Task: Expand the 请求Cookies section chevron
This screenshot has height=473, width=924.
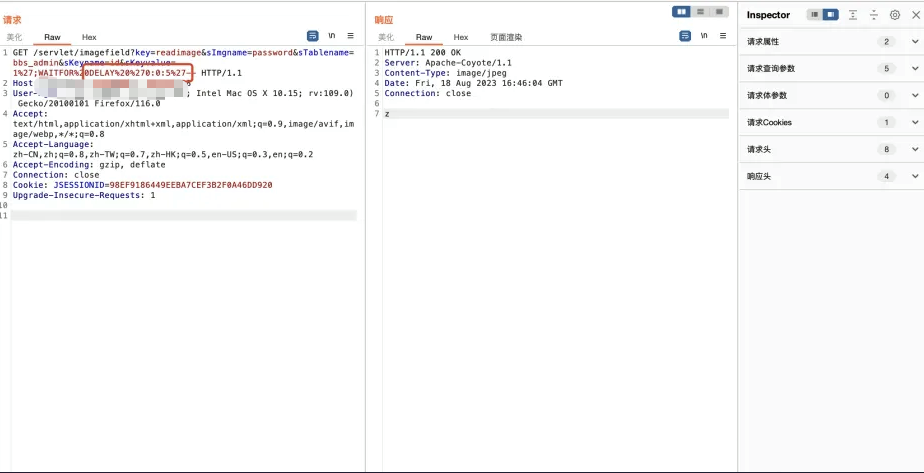Action: point(915,123)
